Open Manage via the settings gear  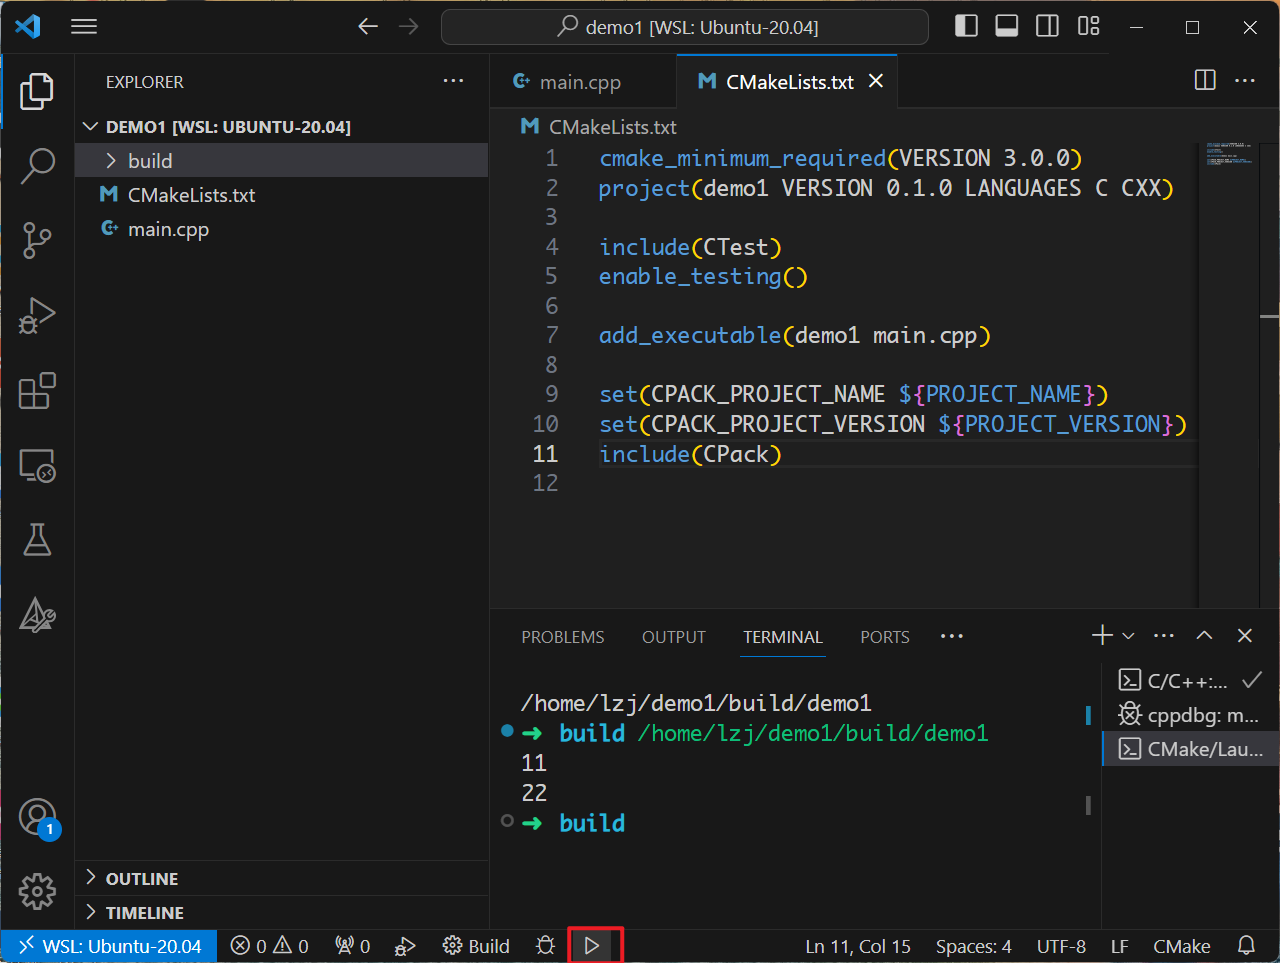(x=37, y=891)
